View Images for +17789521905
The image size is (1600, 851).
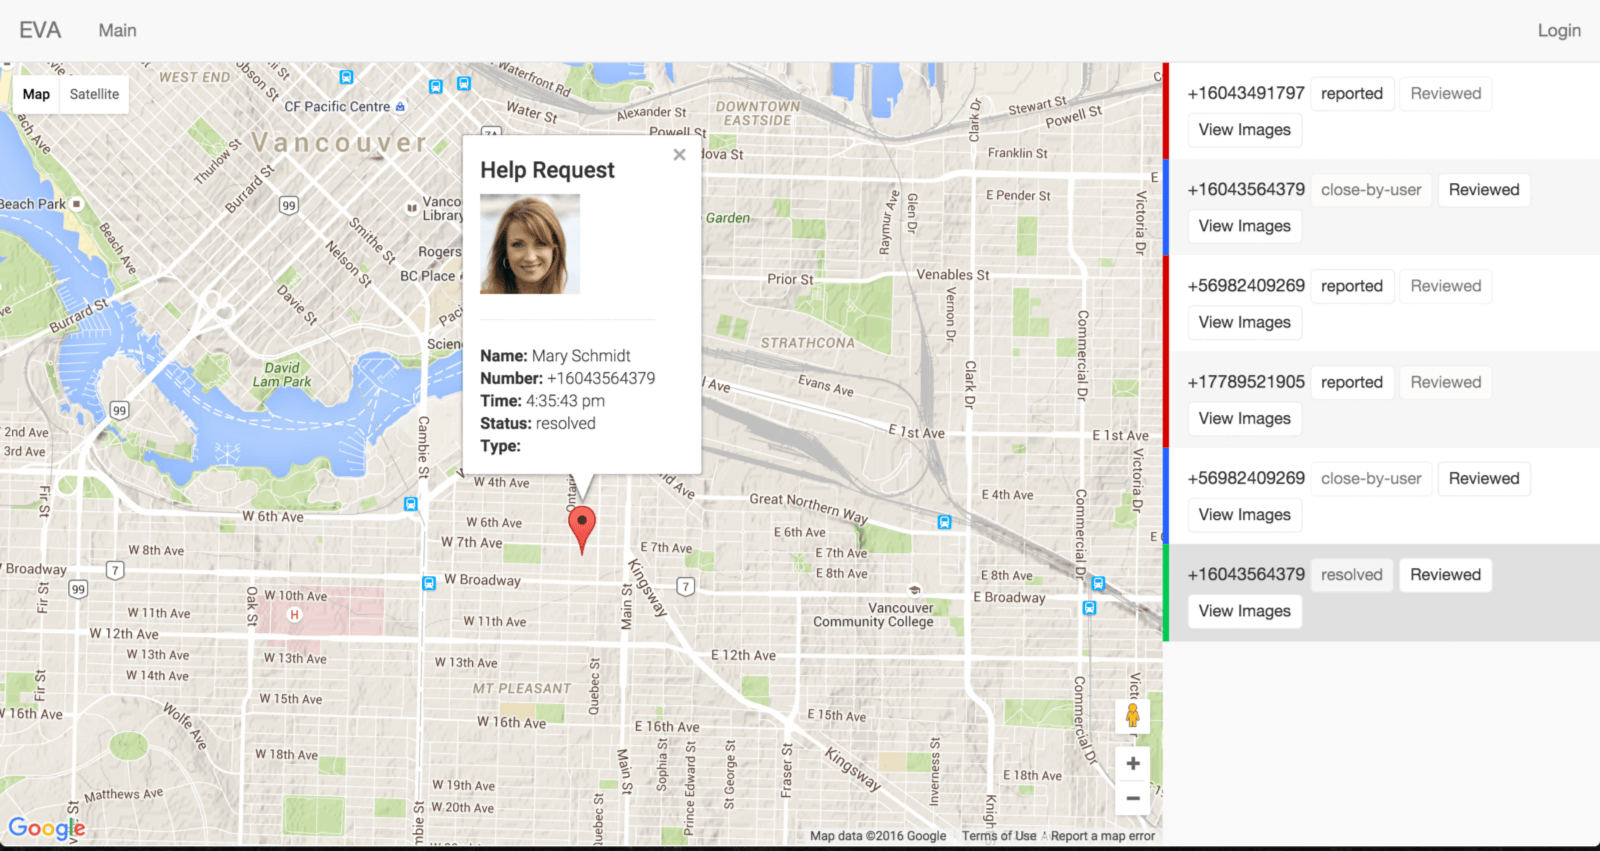1244,418
